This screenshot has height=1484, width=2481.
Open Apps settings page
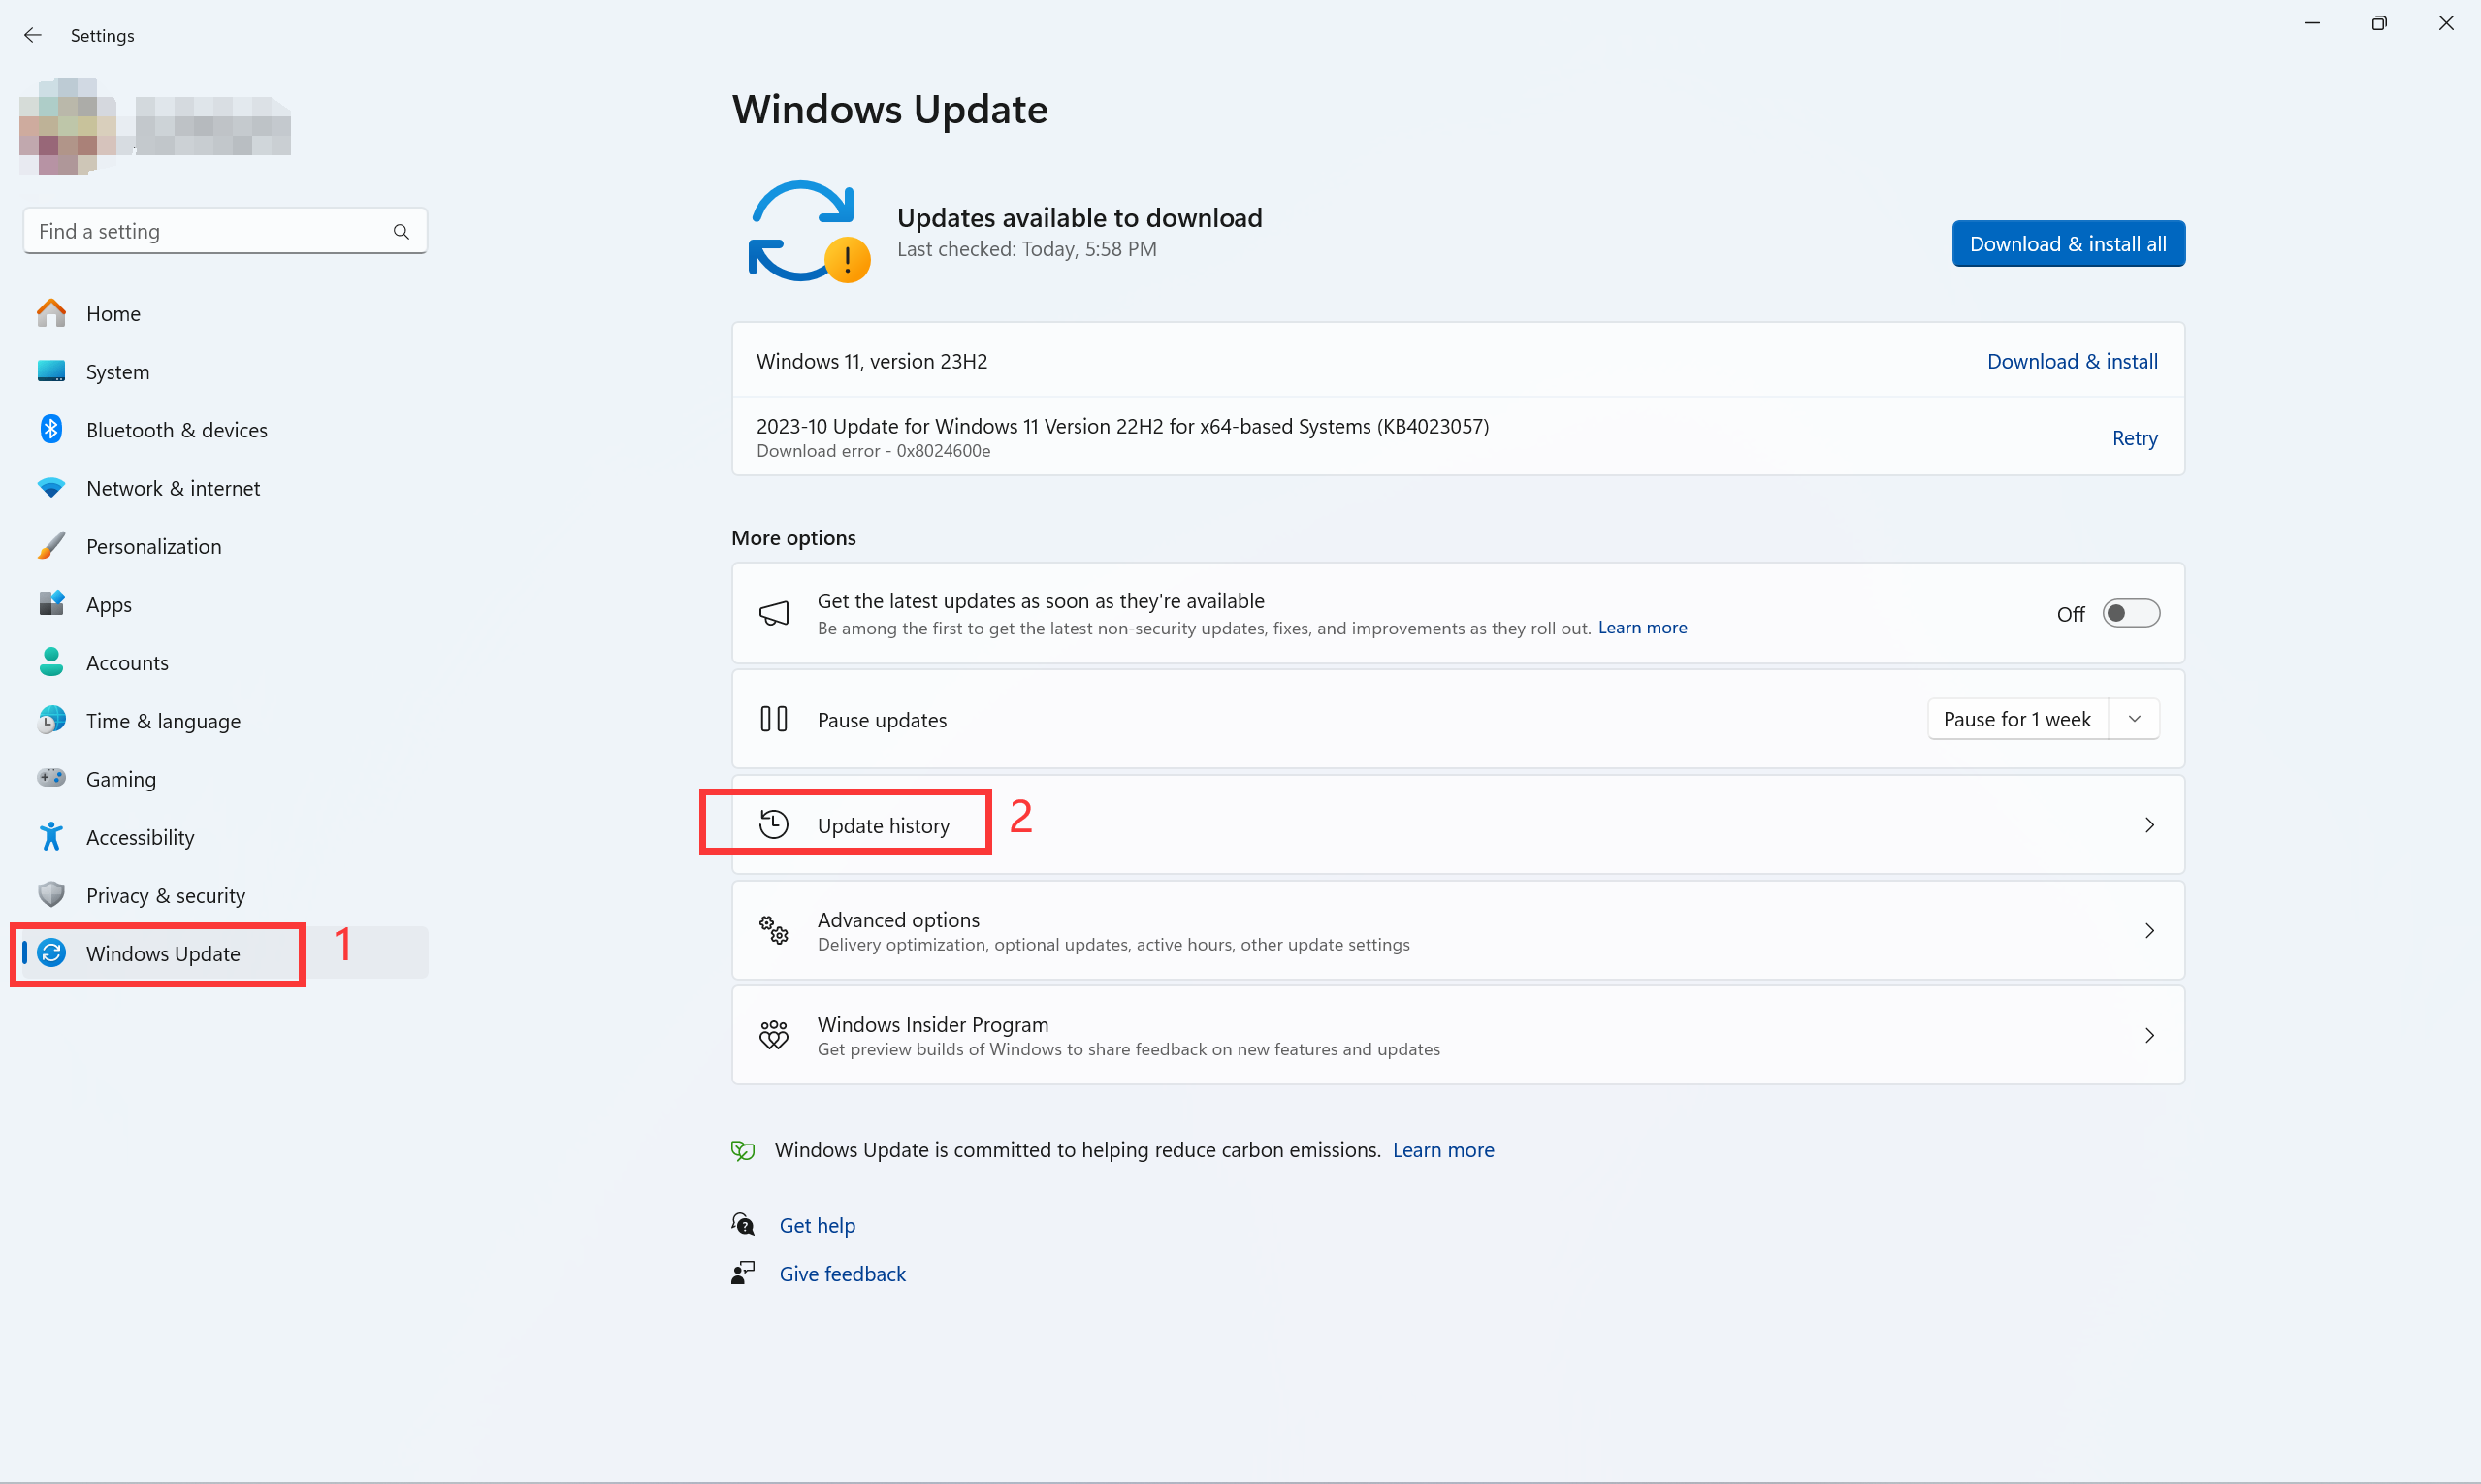[x=226, y=604]
